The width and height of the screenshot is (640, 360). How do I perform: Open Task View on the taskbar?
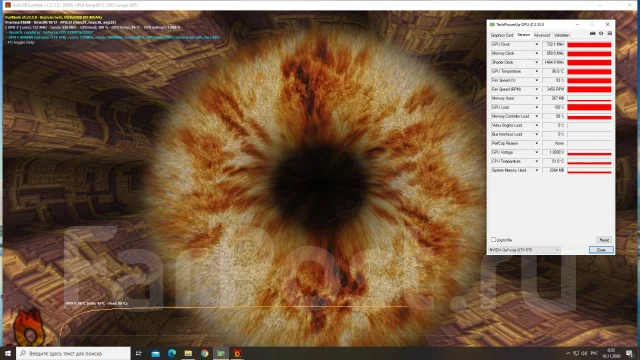[x=138, y=353]
